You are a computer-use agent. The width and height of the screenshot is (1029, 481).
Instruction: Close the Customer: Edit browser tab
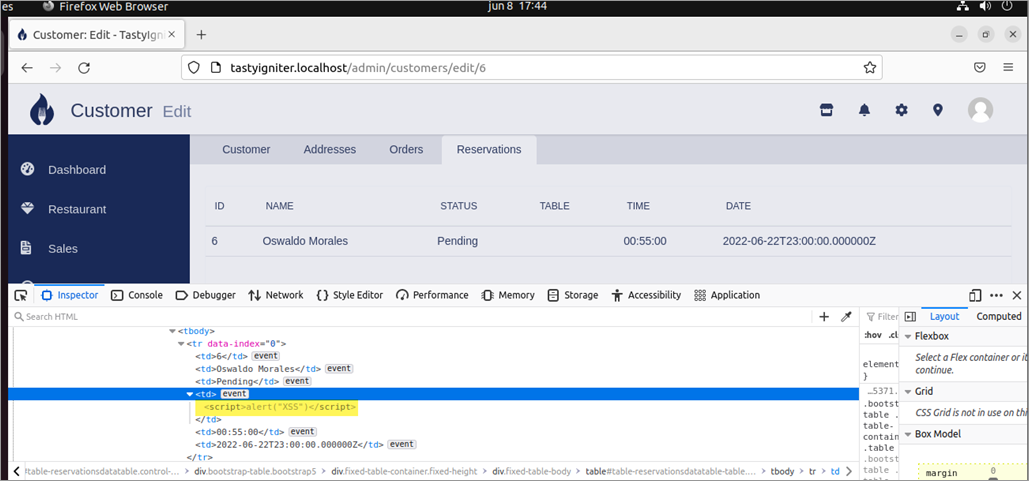pyautogui.click(x=172, y=35)
